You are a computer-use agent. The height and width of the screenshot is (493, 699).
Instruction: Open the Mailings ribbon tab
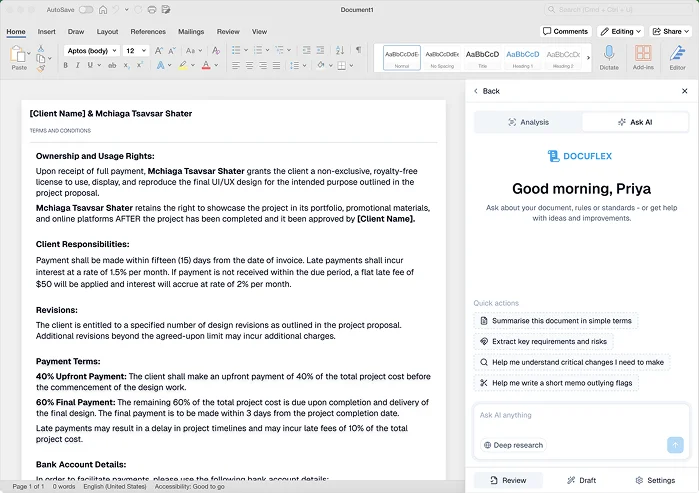pos(191,31)
